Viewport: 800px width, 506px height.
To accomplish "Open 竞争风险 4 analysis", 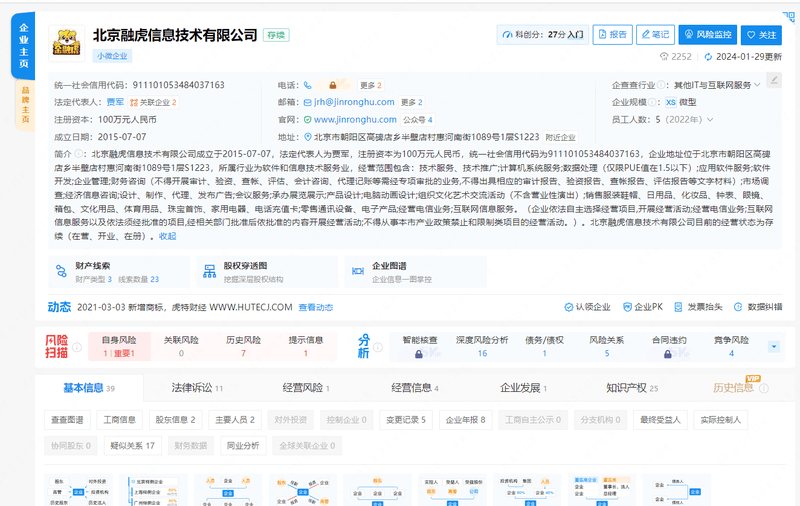I will pyautogui.click(x=731, y=346).
